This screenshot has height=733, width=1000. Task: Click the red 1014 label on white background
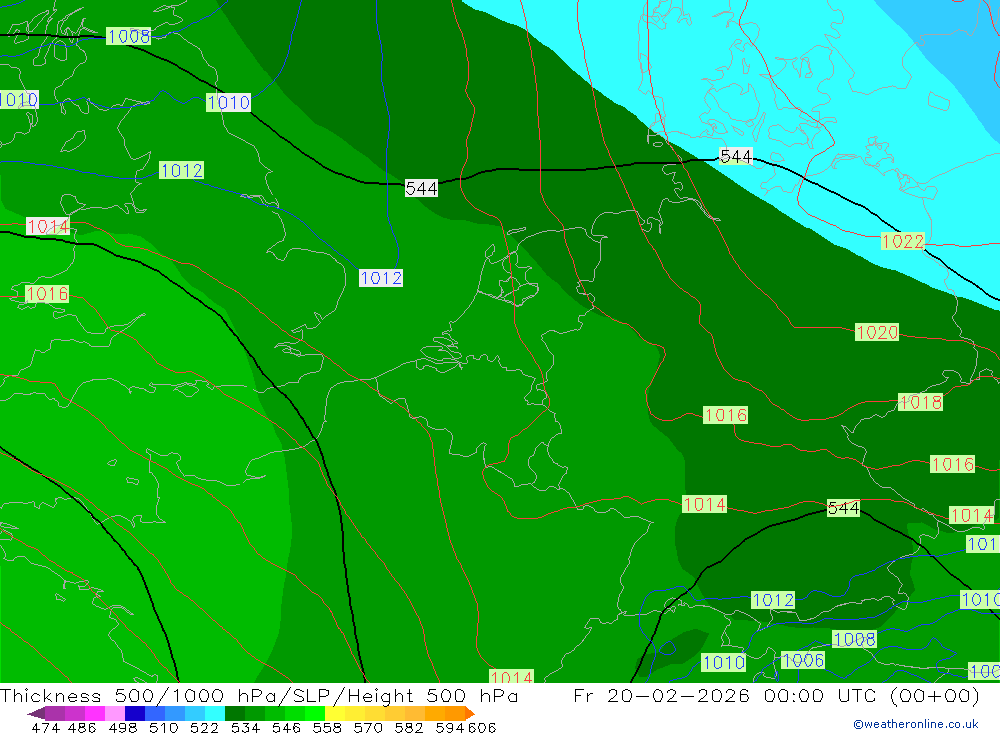point(48,226)
